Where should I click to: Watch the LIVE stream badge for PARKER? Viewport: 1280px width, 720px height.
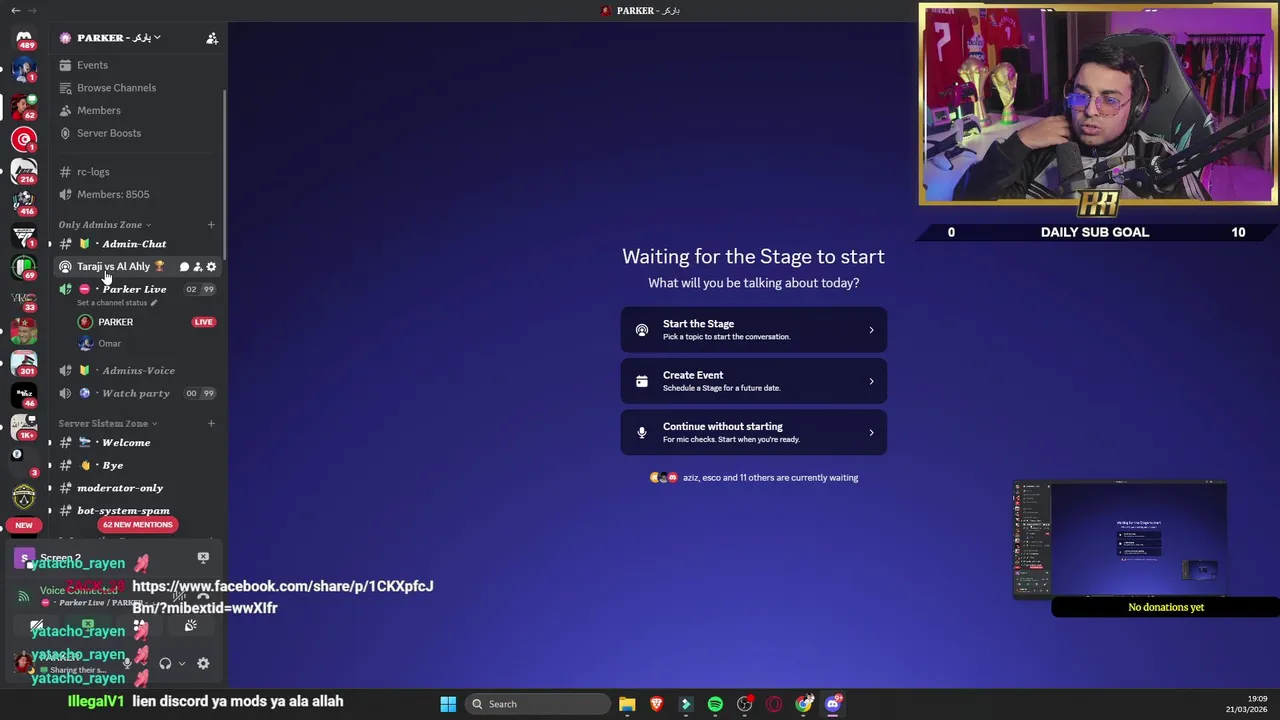coord(203,322)
